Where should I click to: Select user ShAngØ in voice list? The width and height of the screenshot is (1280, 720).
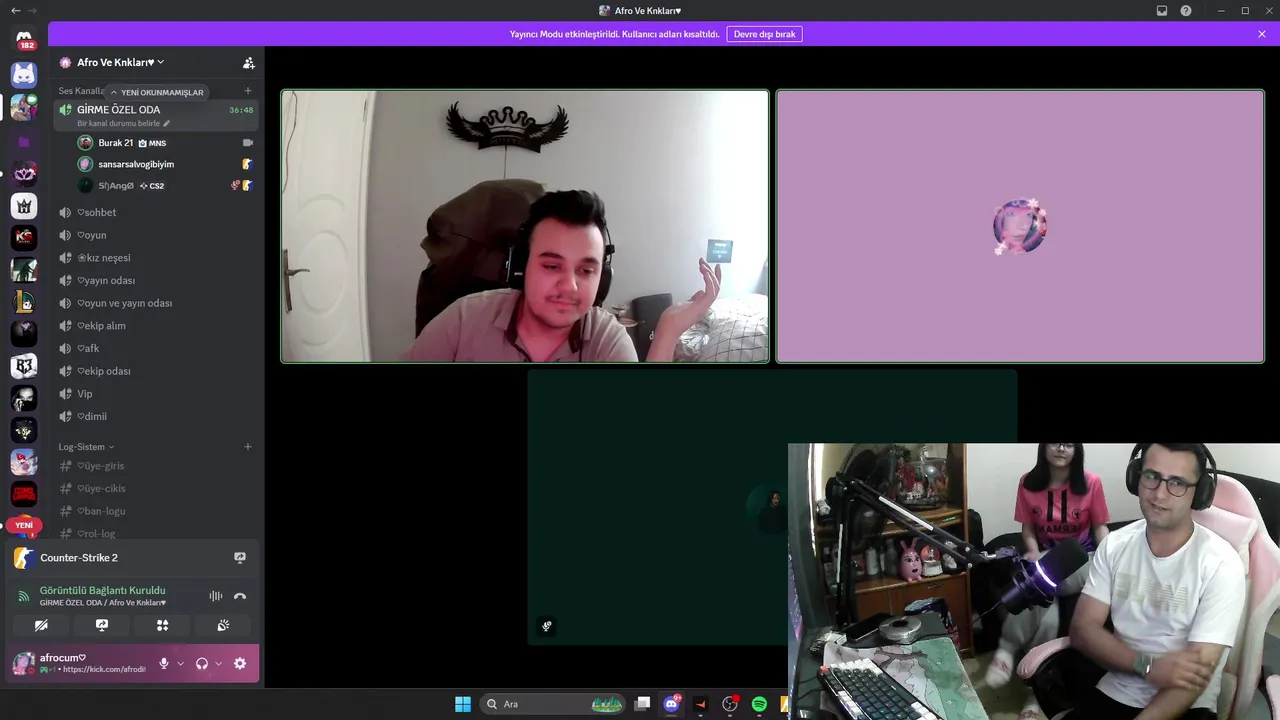coord(165,186)
